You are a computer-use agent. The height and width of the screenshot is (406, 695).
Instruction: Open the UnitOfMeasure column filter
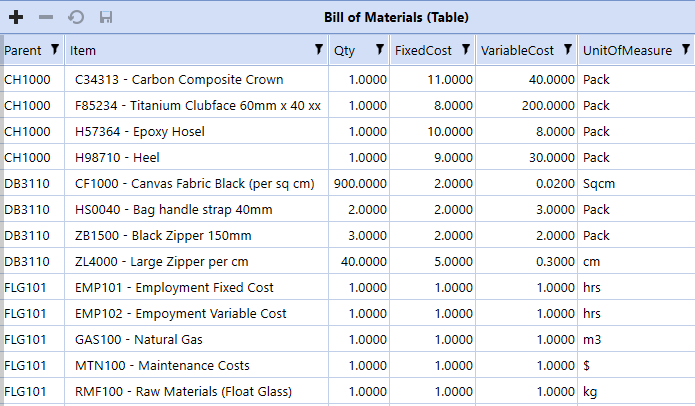pyautogui.click(x=686, y=49)
